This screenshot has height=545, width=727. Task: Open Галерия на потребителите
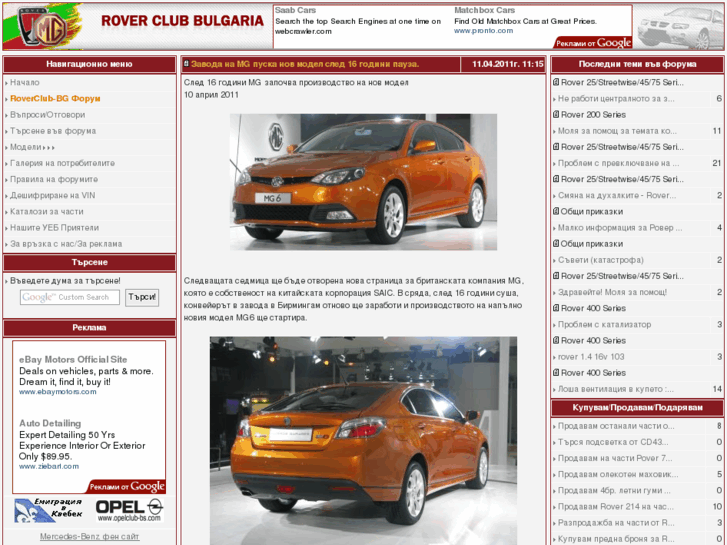[62, 163]
